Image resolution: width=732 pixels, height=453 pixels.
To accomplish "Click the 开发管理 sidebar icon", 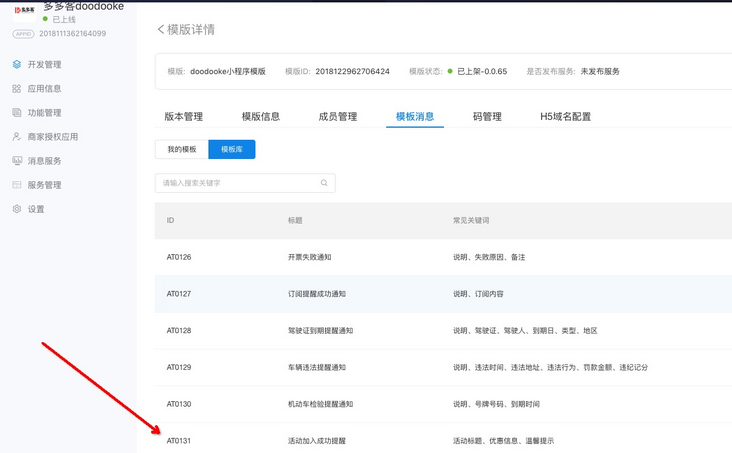I will point(17,65).
